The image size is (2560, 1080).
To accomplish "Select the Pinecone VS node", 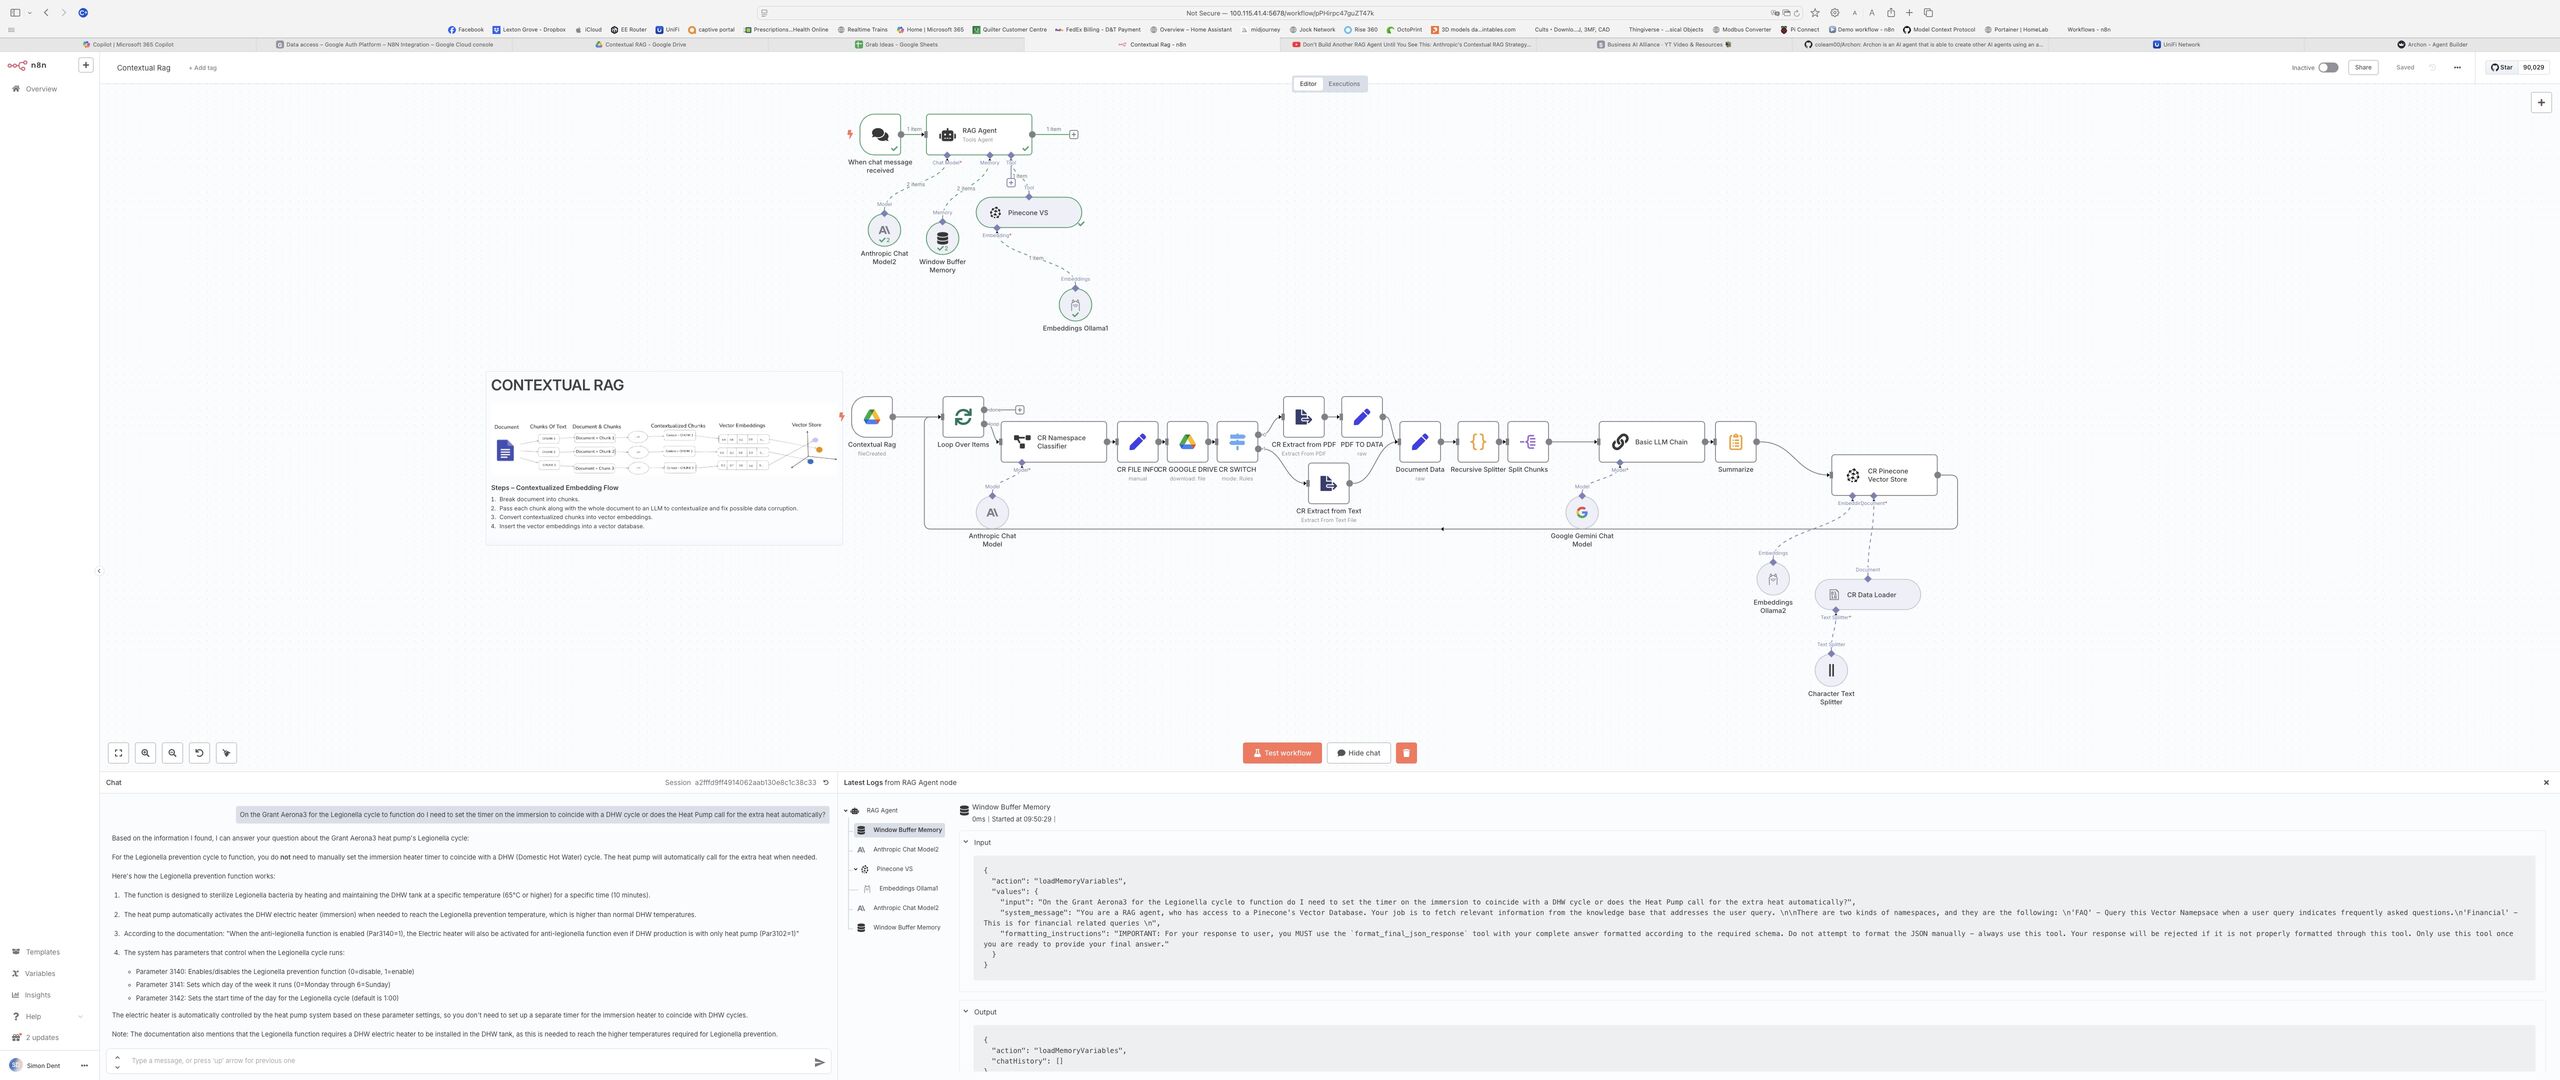I will 1028,212.
